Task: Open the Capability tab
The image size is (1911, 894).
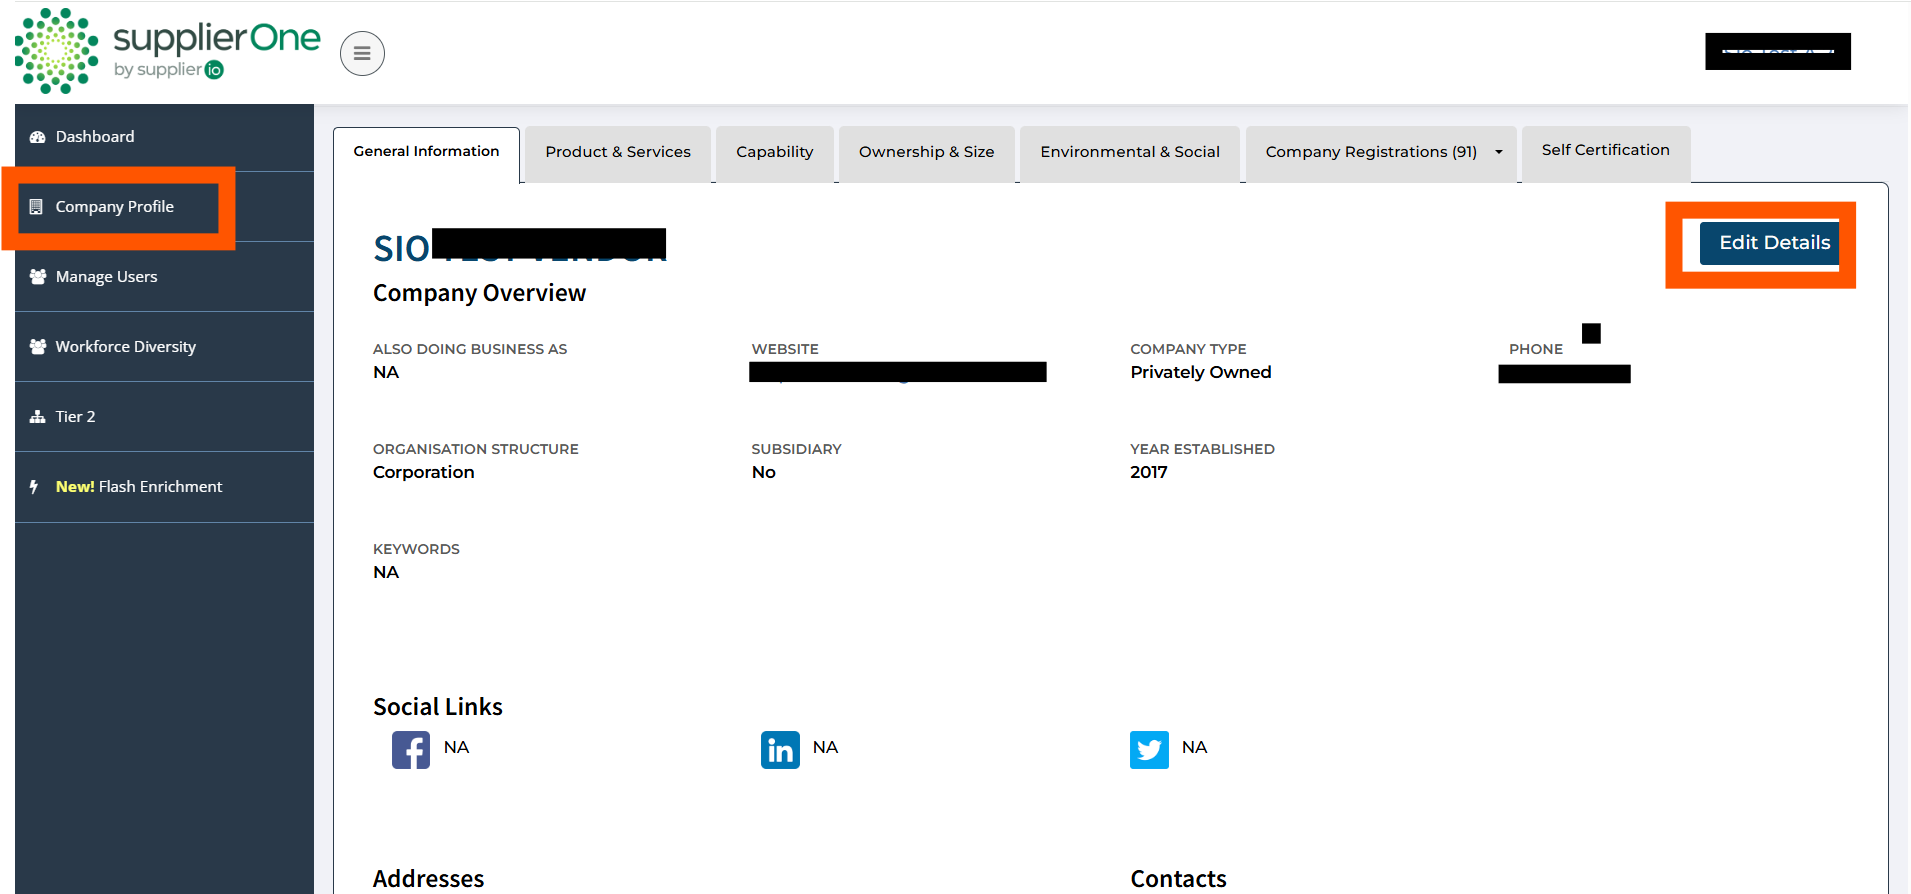Action: point(774,152)
